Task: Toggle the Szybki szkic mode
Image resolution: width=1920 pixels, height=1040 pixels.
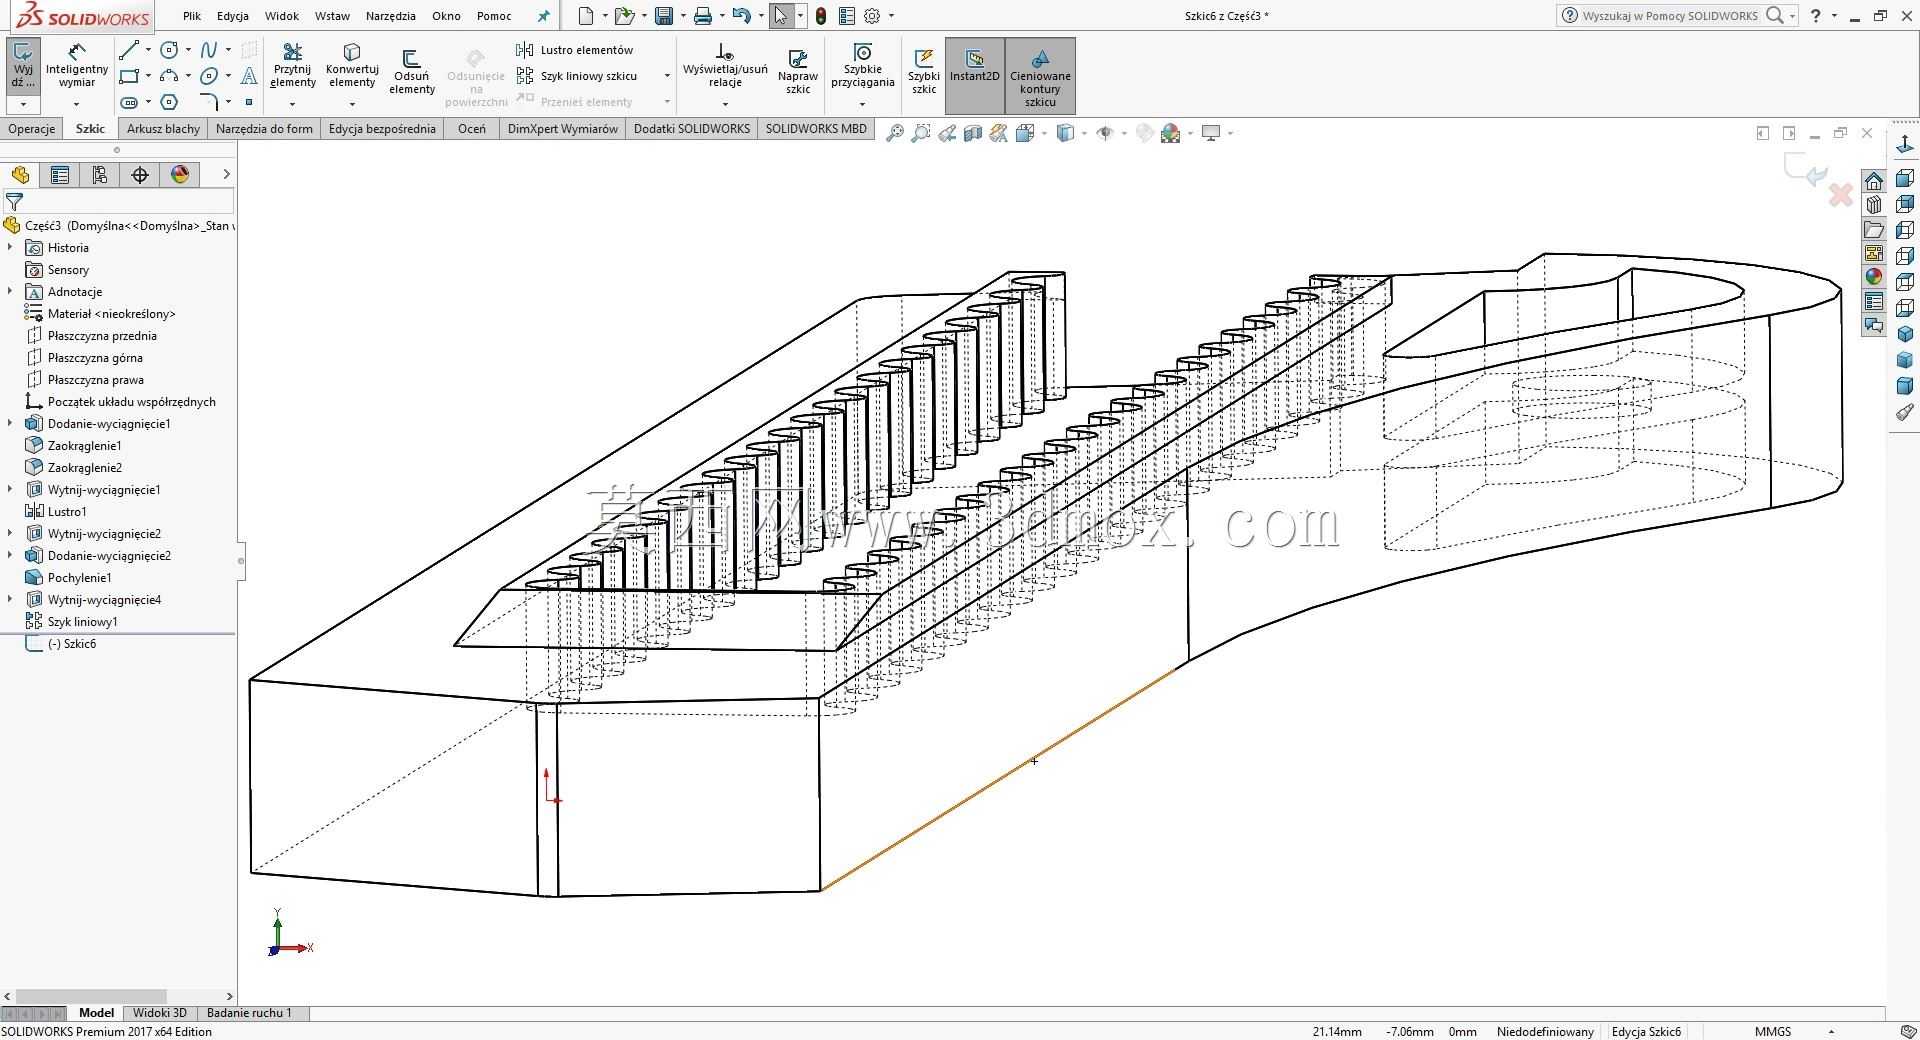Action: point(924,72)
